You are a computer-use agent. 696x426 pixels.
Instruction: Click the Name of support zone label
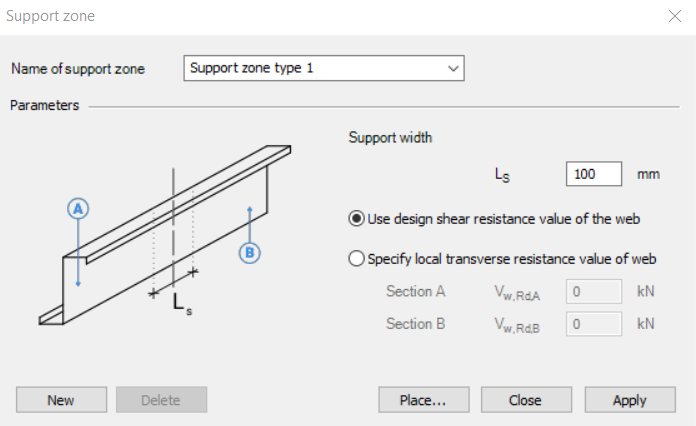pyautogui.click(x=78, y=69)
